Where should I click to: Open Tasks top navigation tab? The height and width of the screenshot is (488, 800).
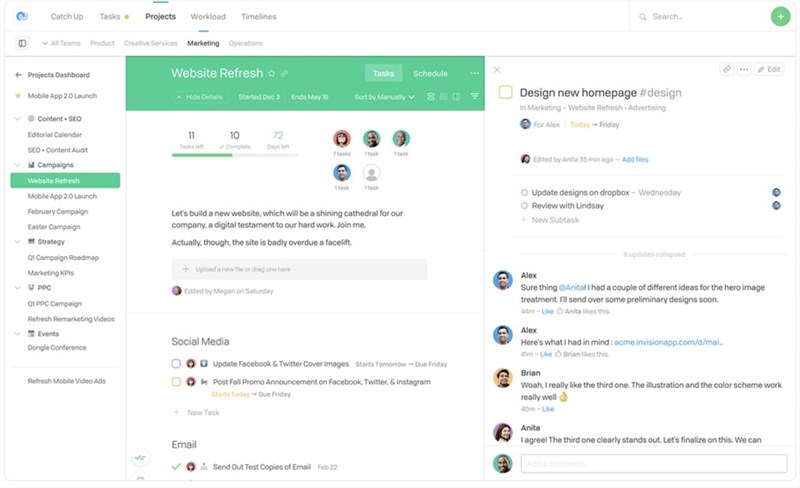pos(110,17)
